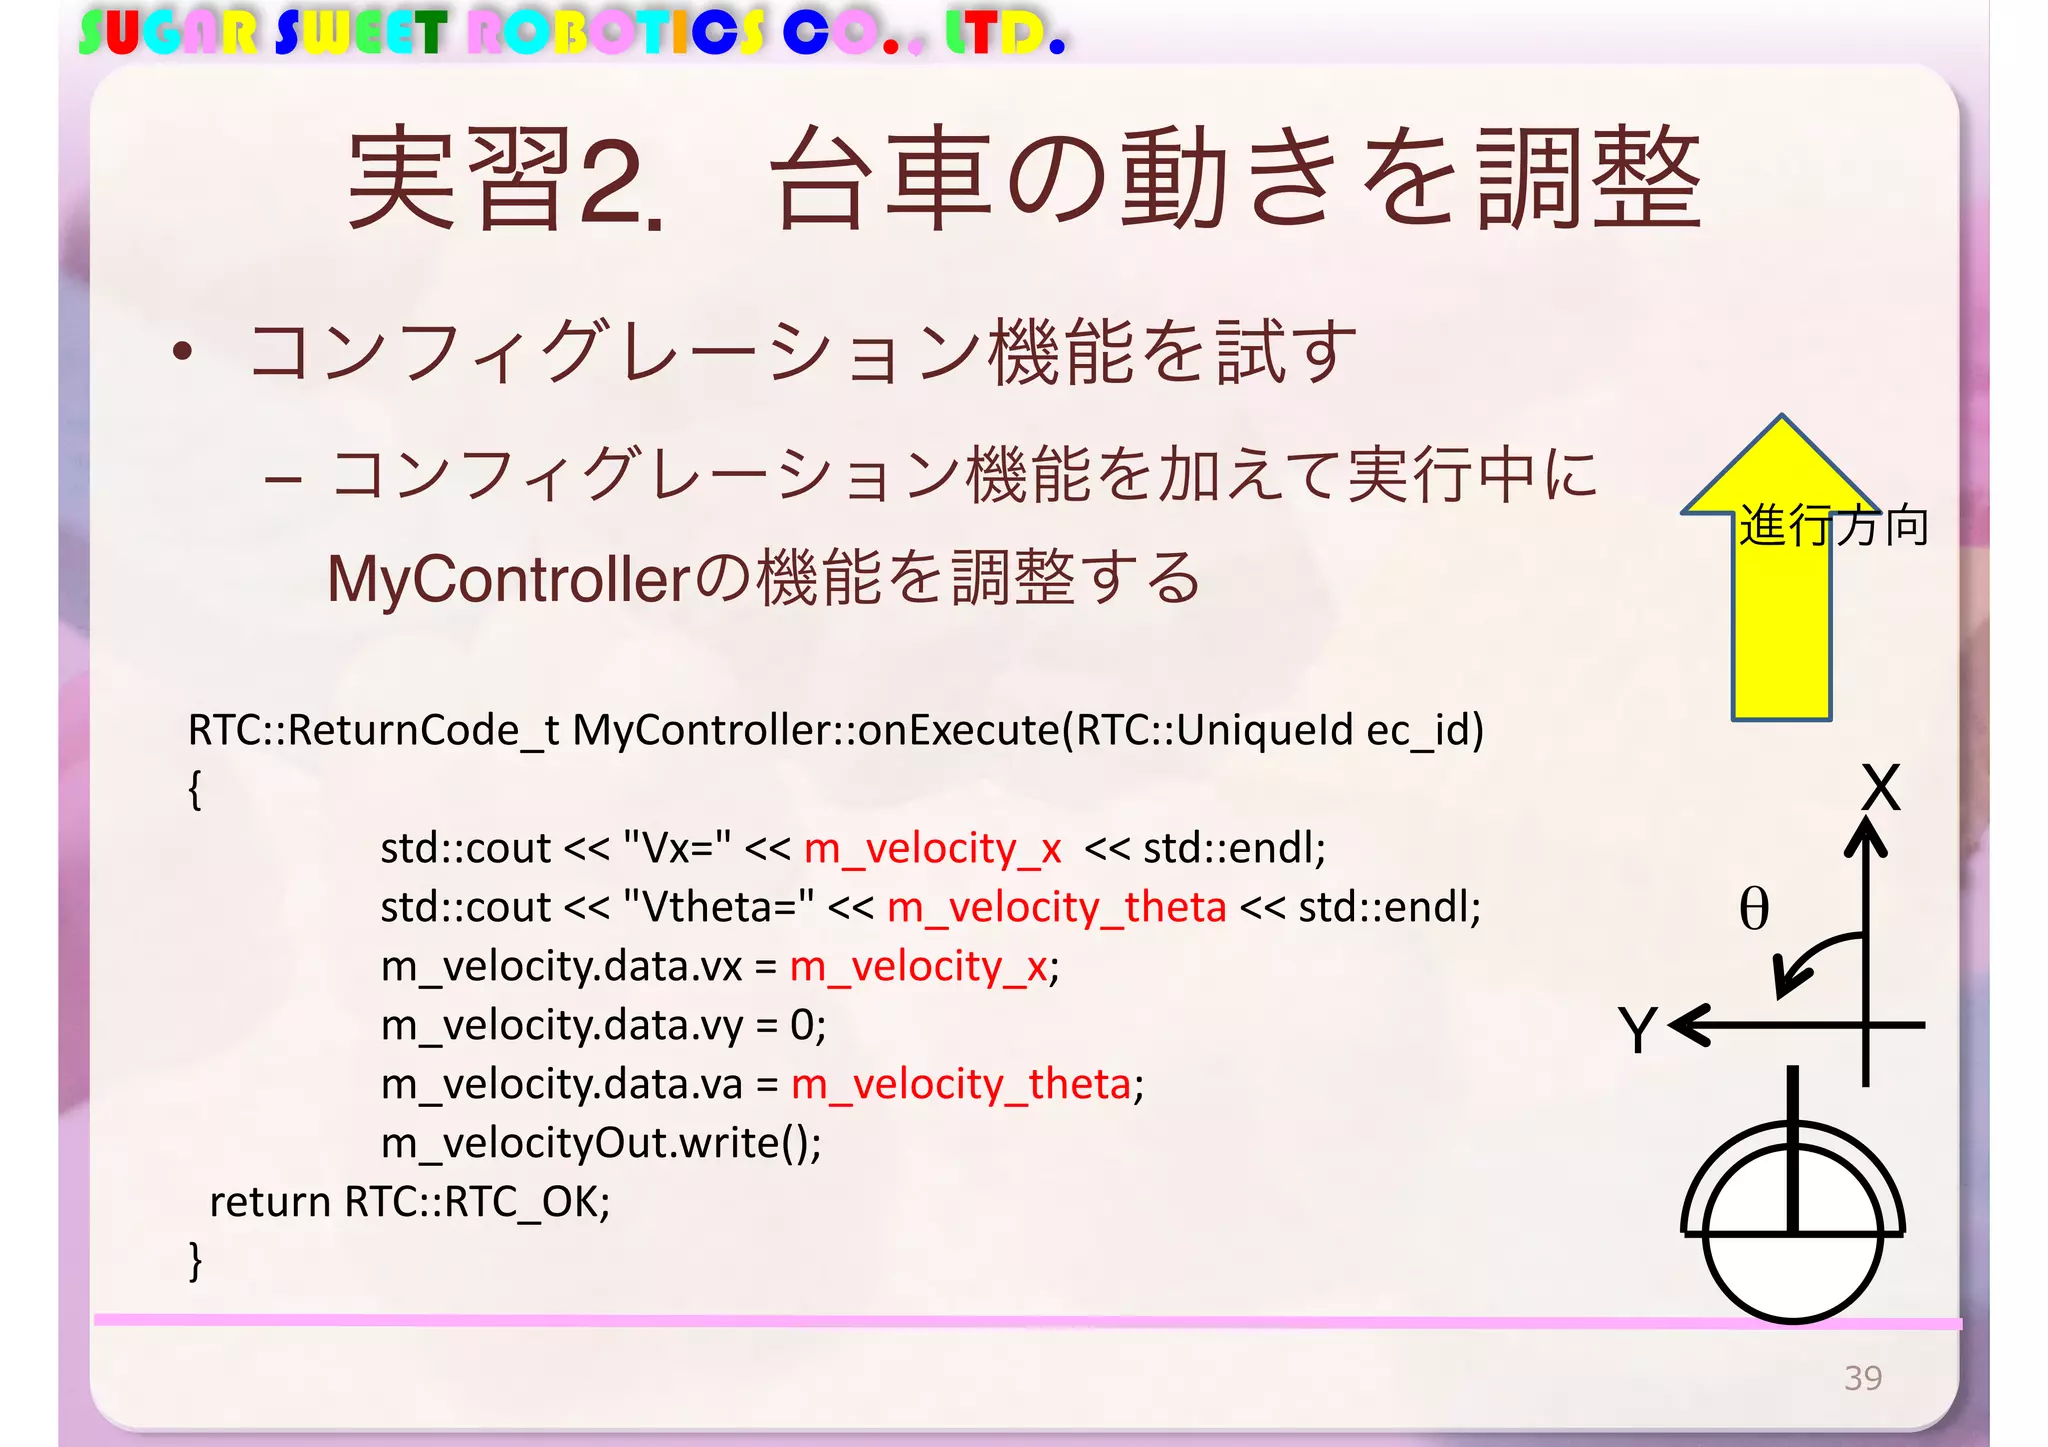Click the 進行方向 label text

1833,526
